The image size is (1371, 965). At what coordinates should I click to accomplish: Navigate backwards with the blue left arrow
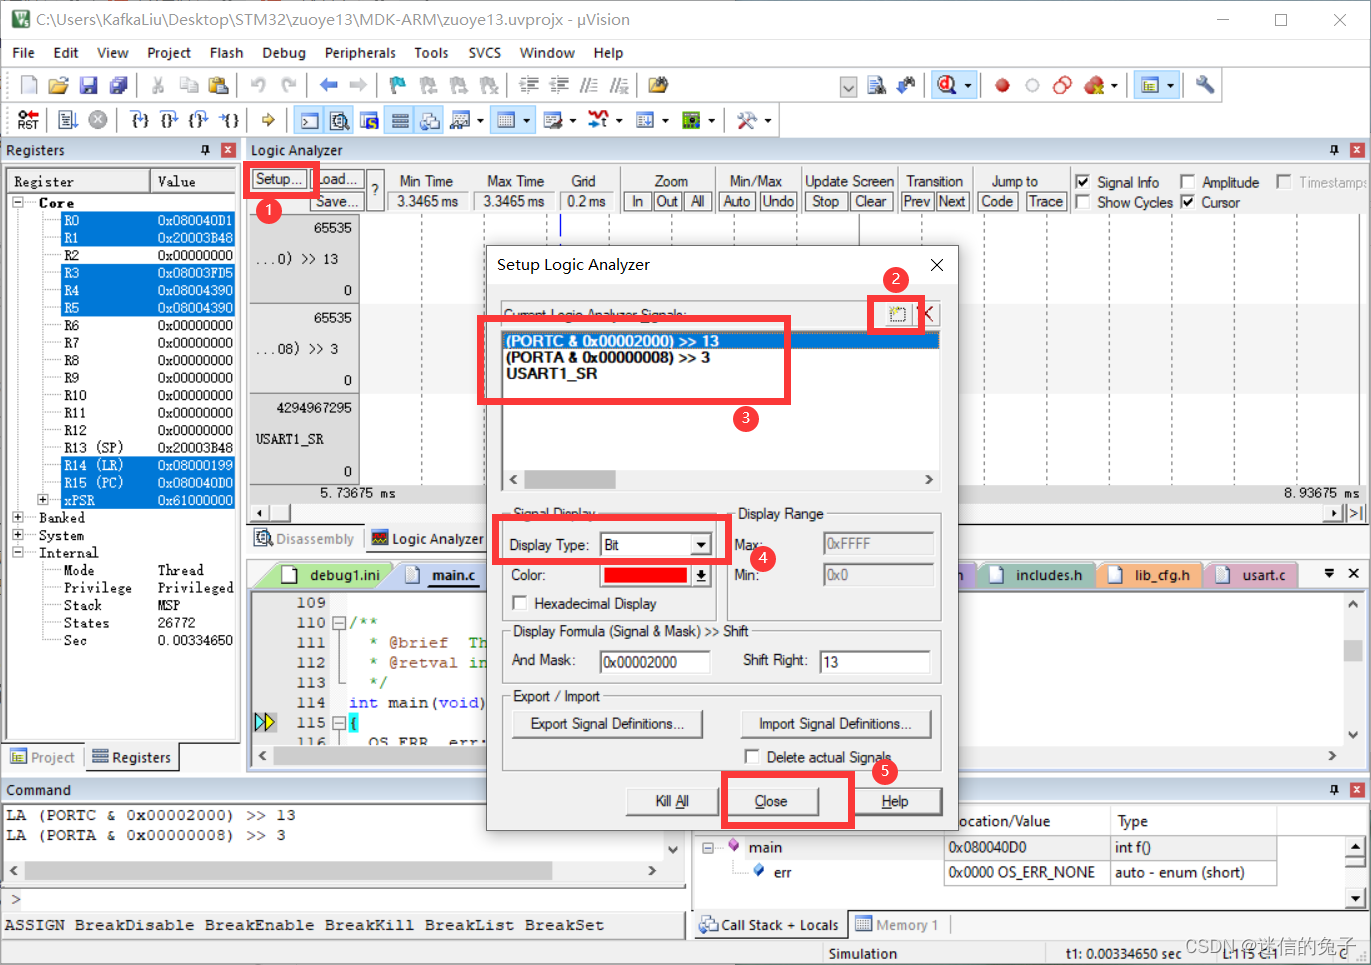tap(328, 86)
